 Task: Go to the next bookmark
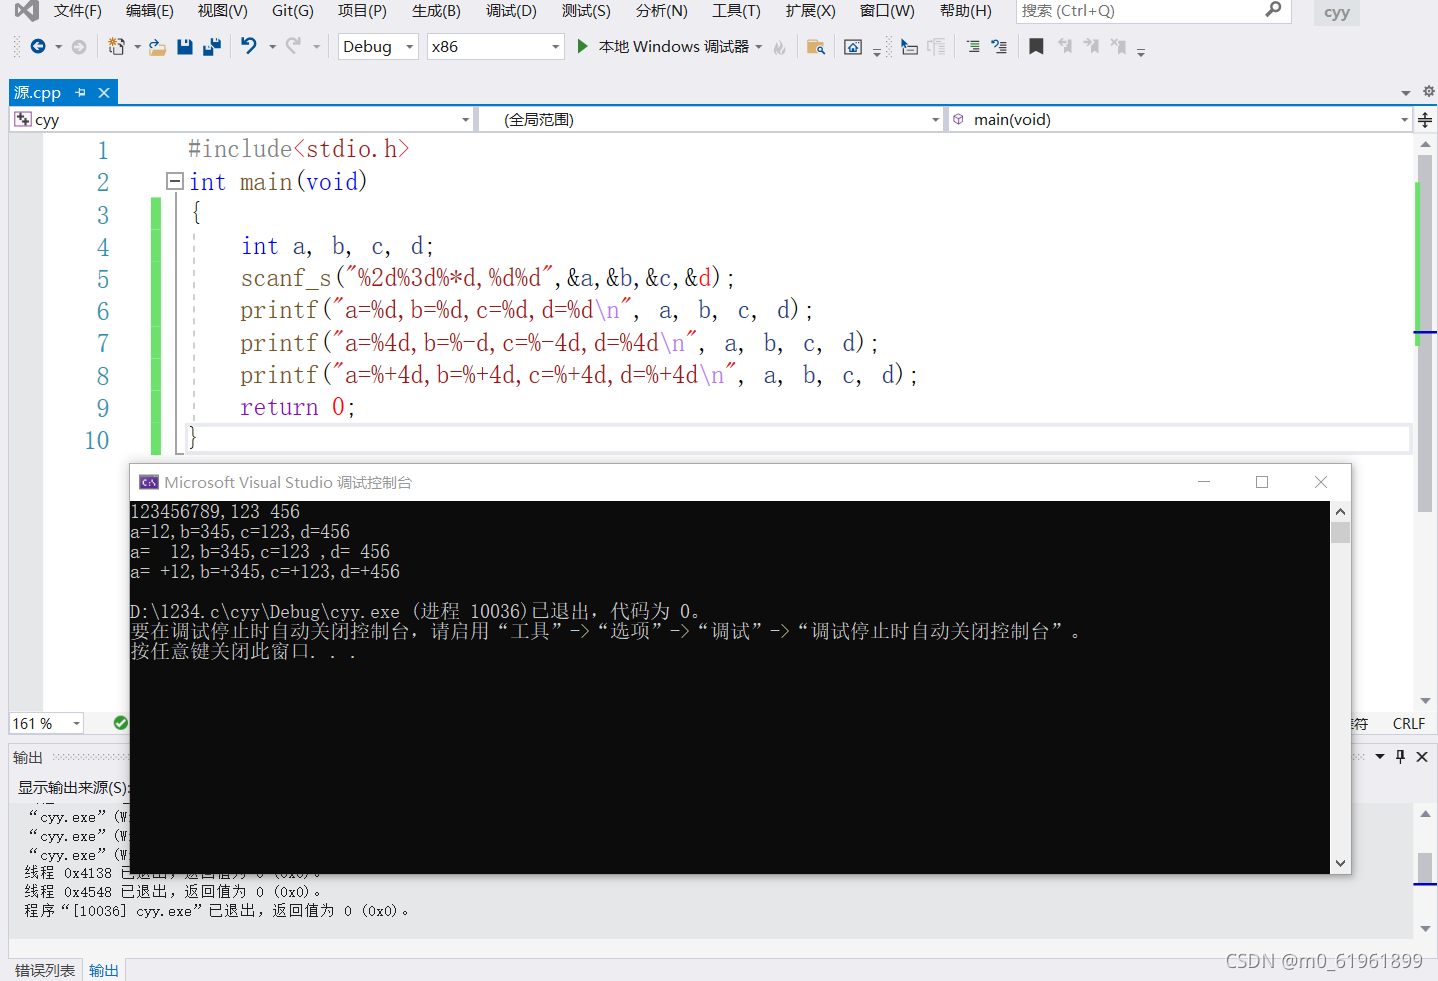pos(1091,47)
